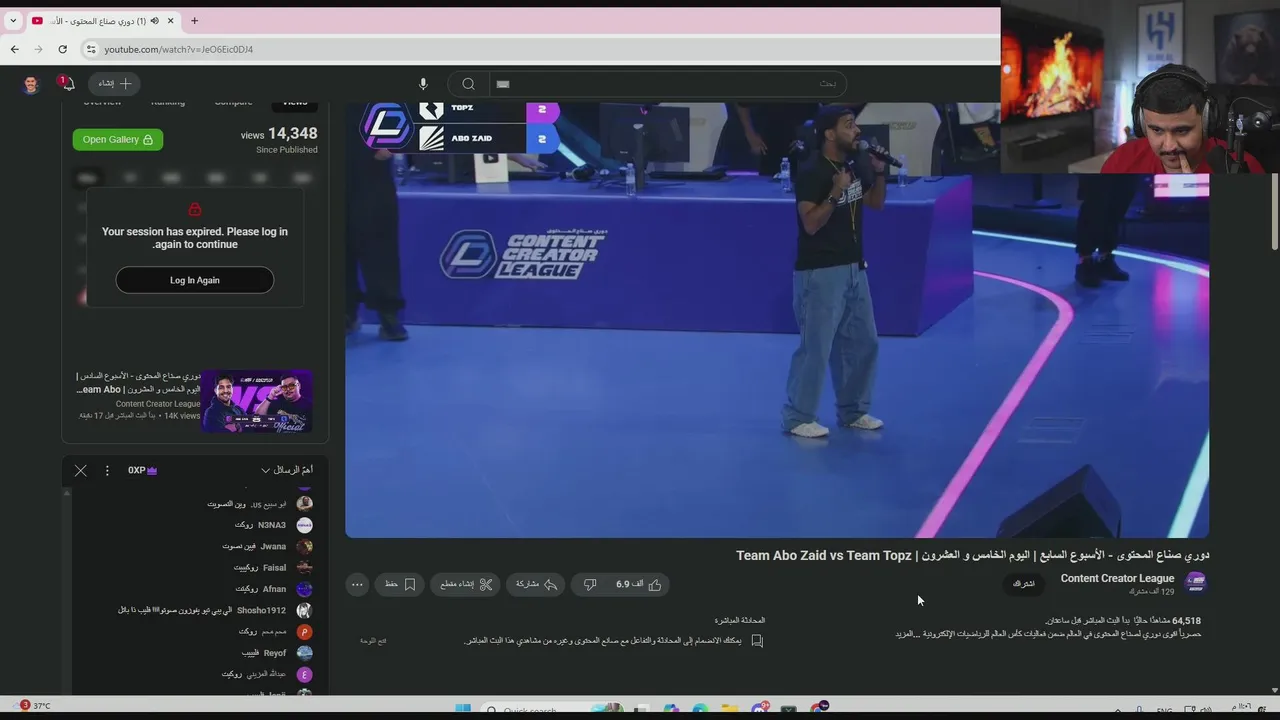Screen dimensions: 1280x720
Task: Expand the top messages chat filter dropdown
Action: coord(287,470)
